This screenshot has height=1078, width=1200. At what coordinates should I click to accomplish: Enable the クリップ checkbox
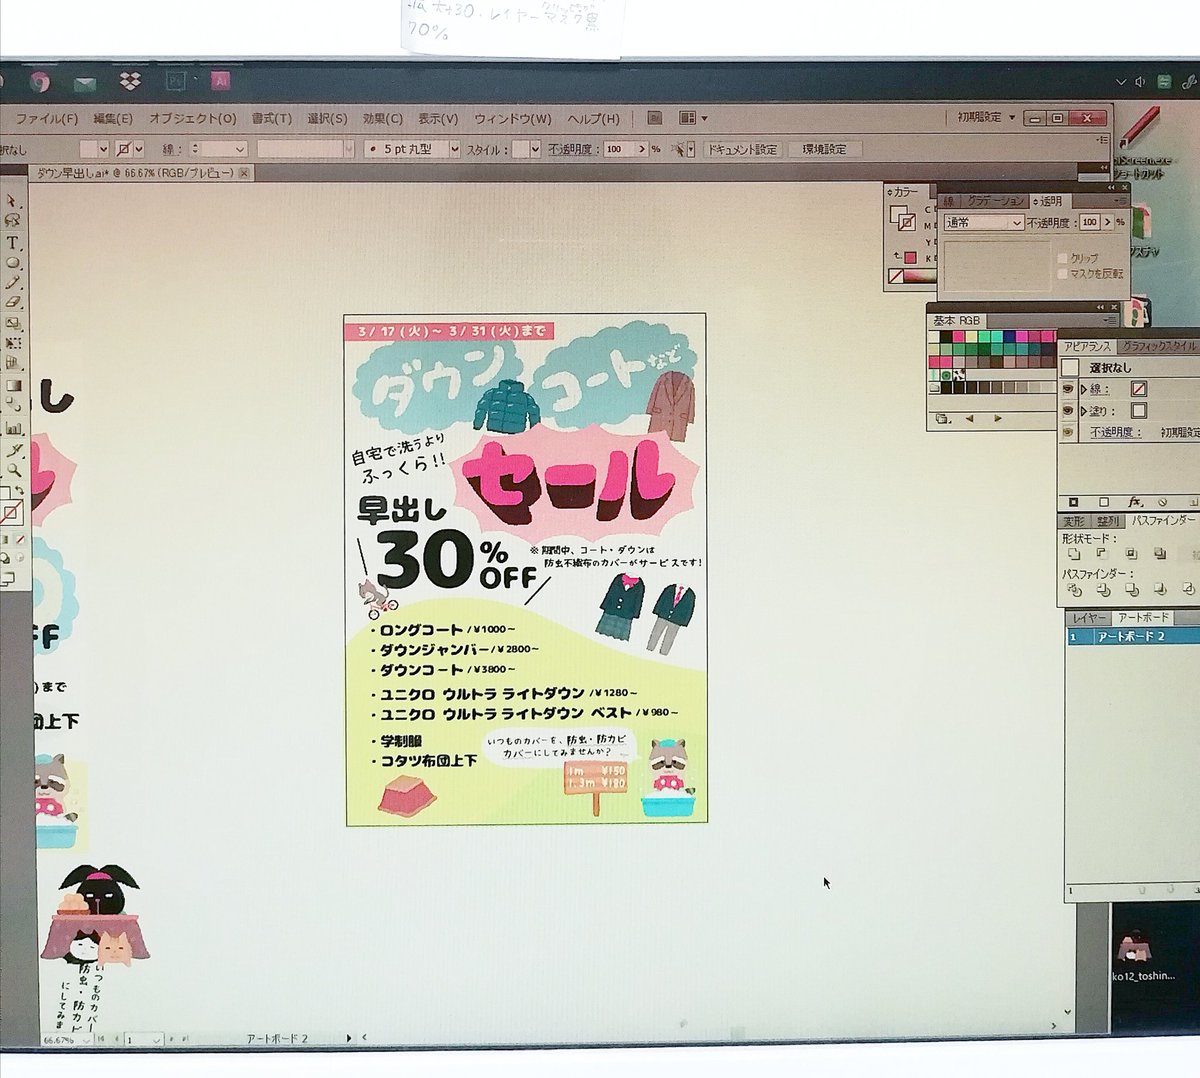1062,258
